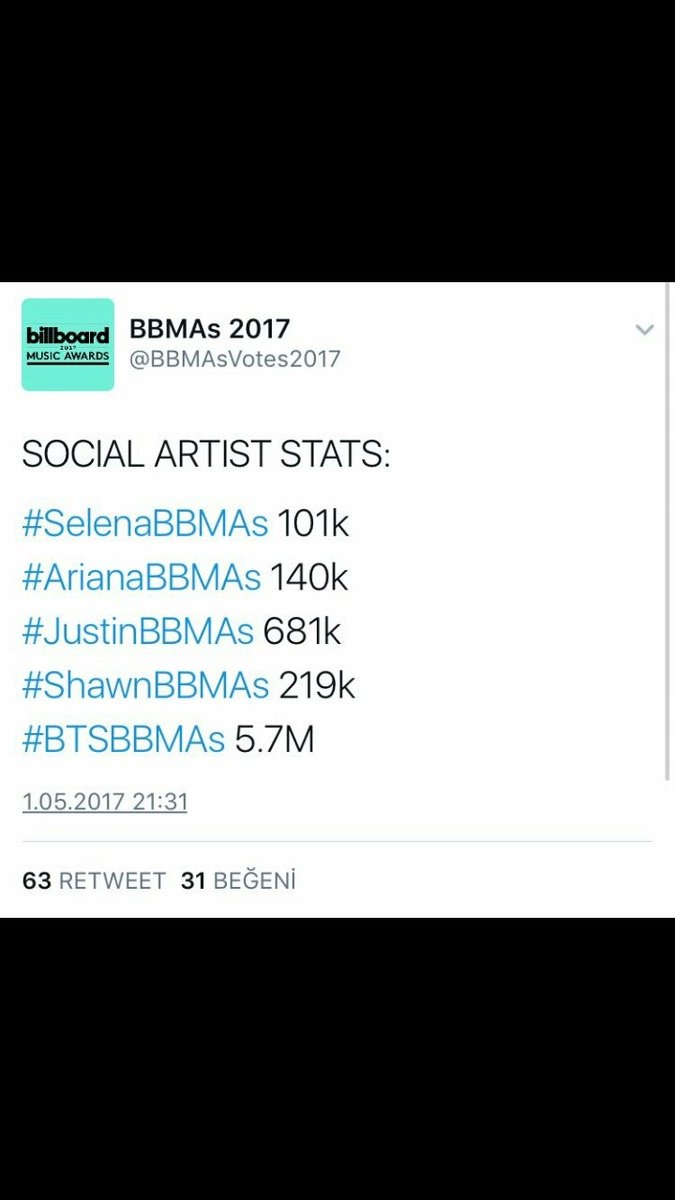Click the @BBMAsVotes2017 handle
Viewport: 675px width, 1200px height.
click(234, 359)
